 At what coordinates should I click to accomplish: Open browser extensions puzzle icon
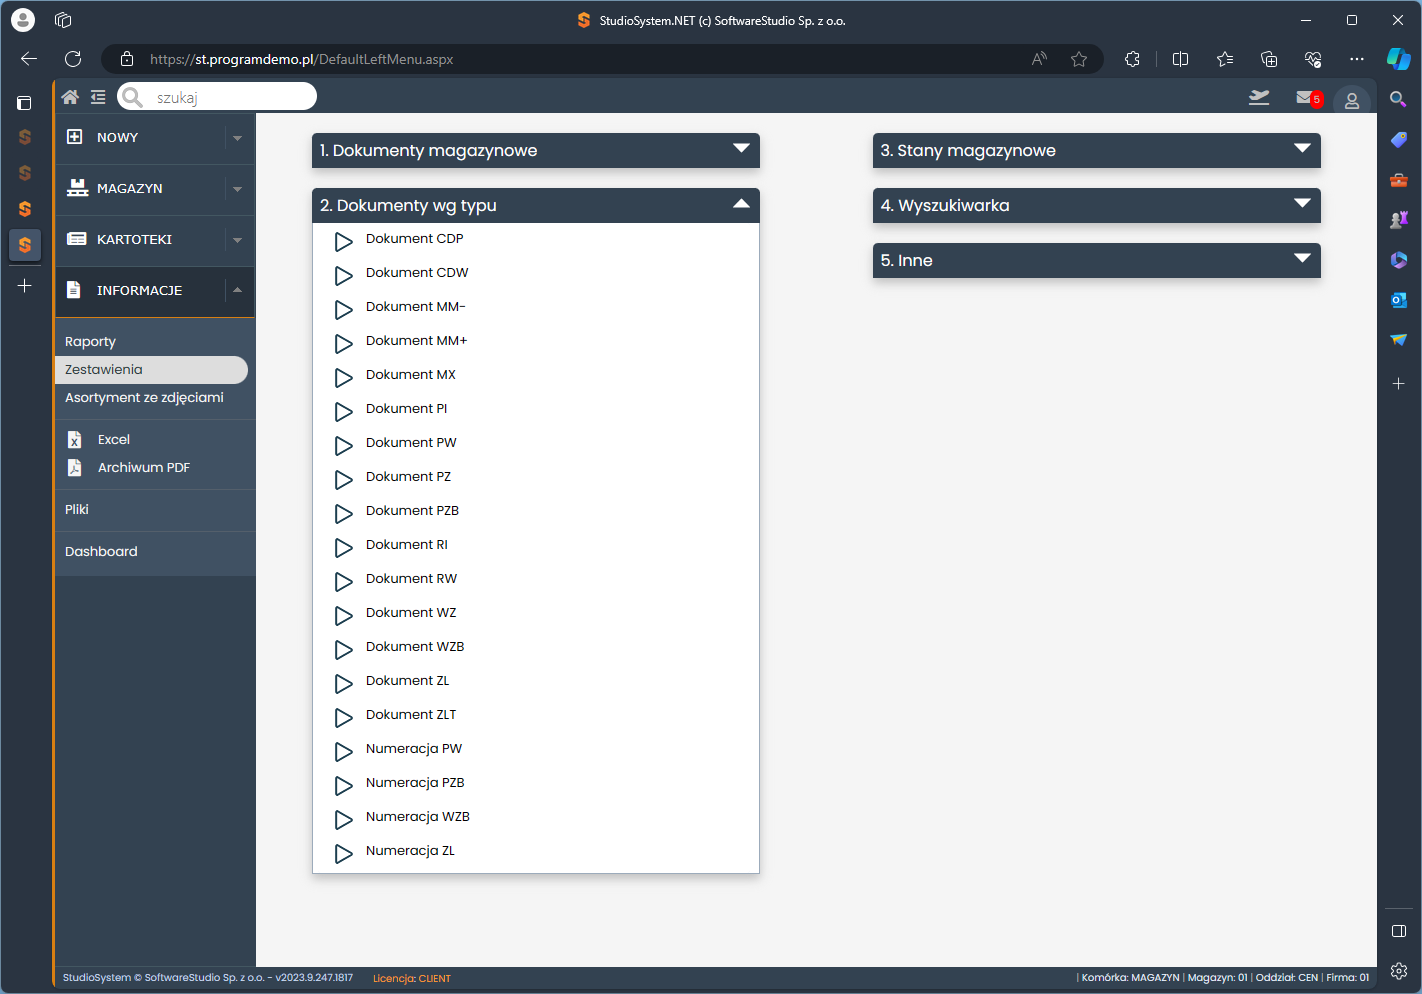click(1132, 59)
